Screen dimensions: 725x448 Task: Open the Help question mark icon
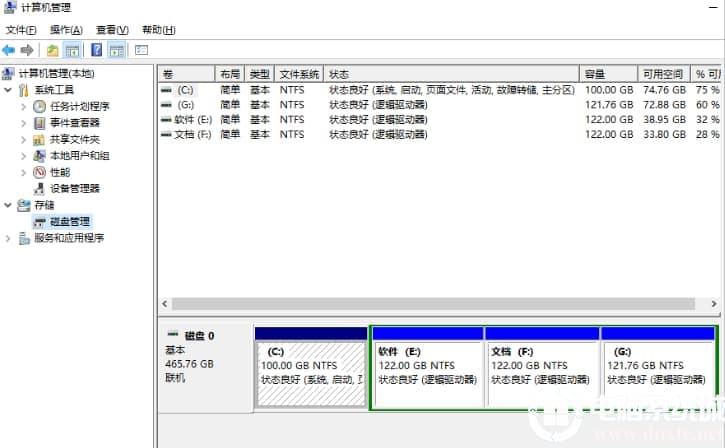[x=97, y=50]
